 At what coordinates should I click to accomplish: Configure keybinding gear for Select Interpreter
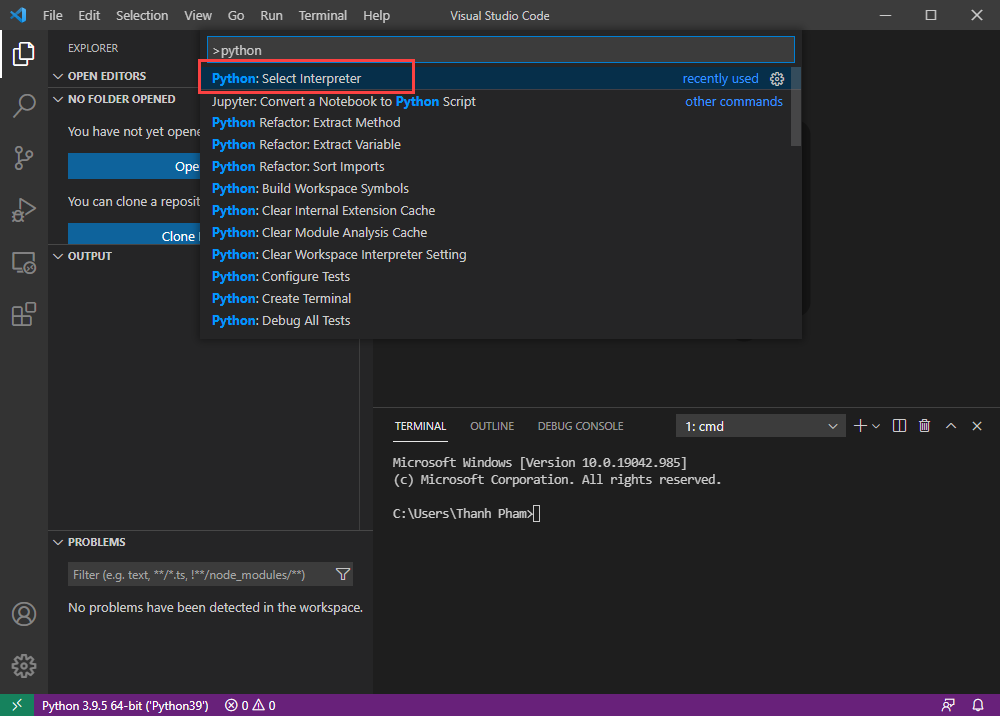[x=777, y=78]
